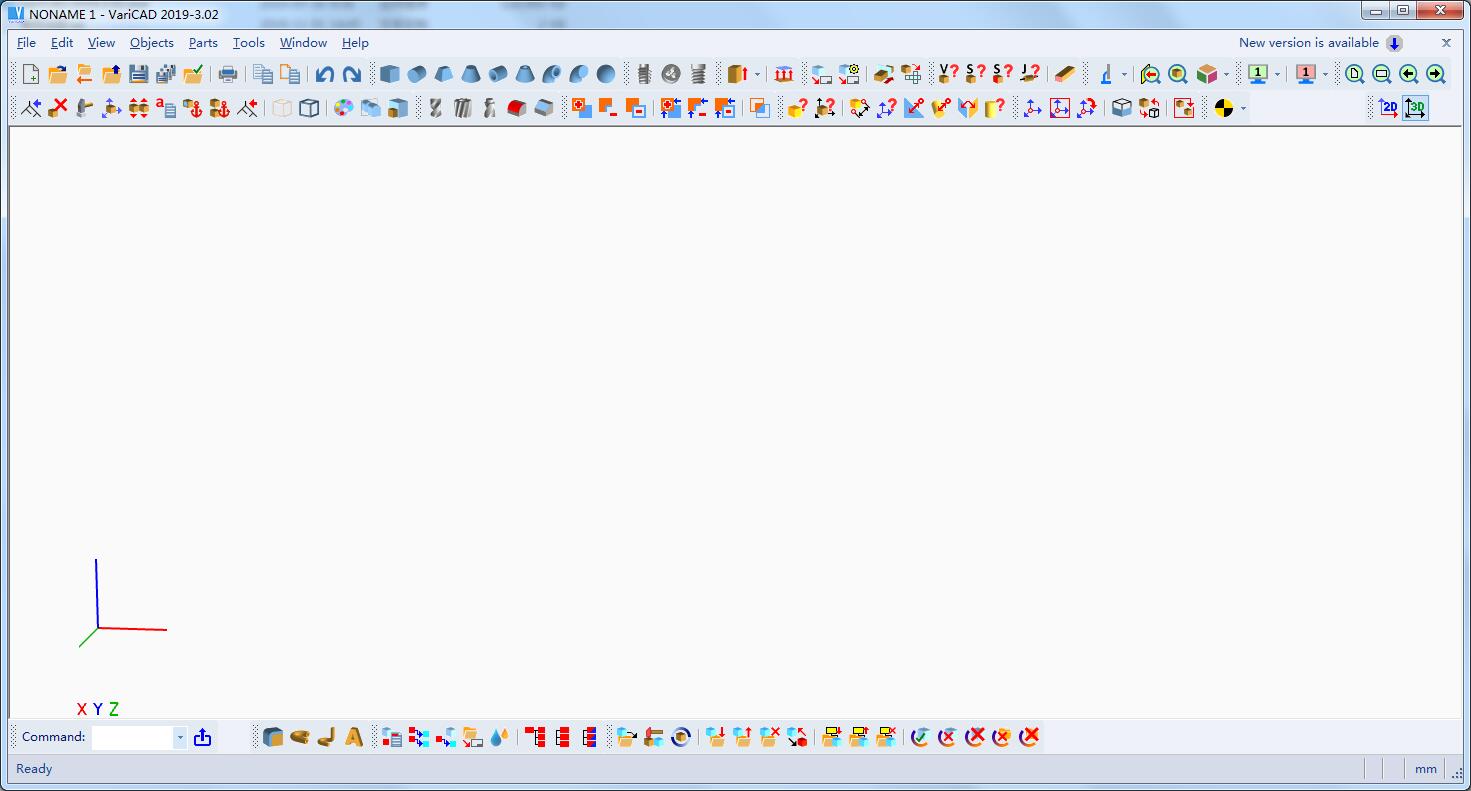This screenshot has height=791, width=1471.
Task: Select the wireframe cube display icon
Action: (x=310, y=107)
